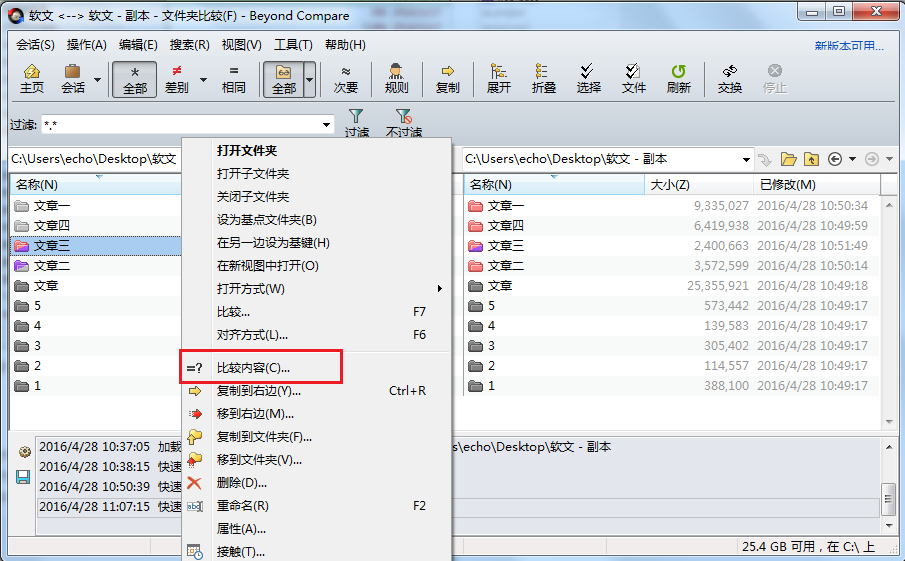
Task: Open the 视图(V) menu
Action: (241, 45)
